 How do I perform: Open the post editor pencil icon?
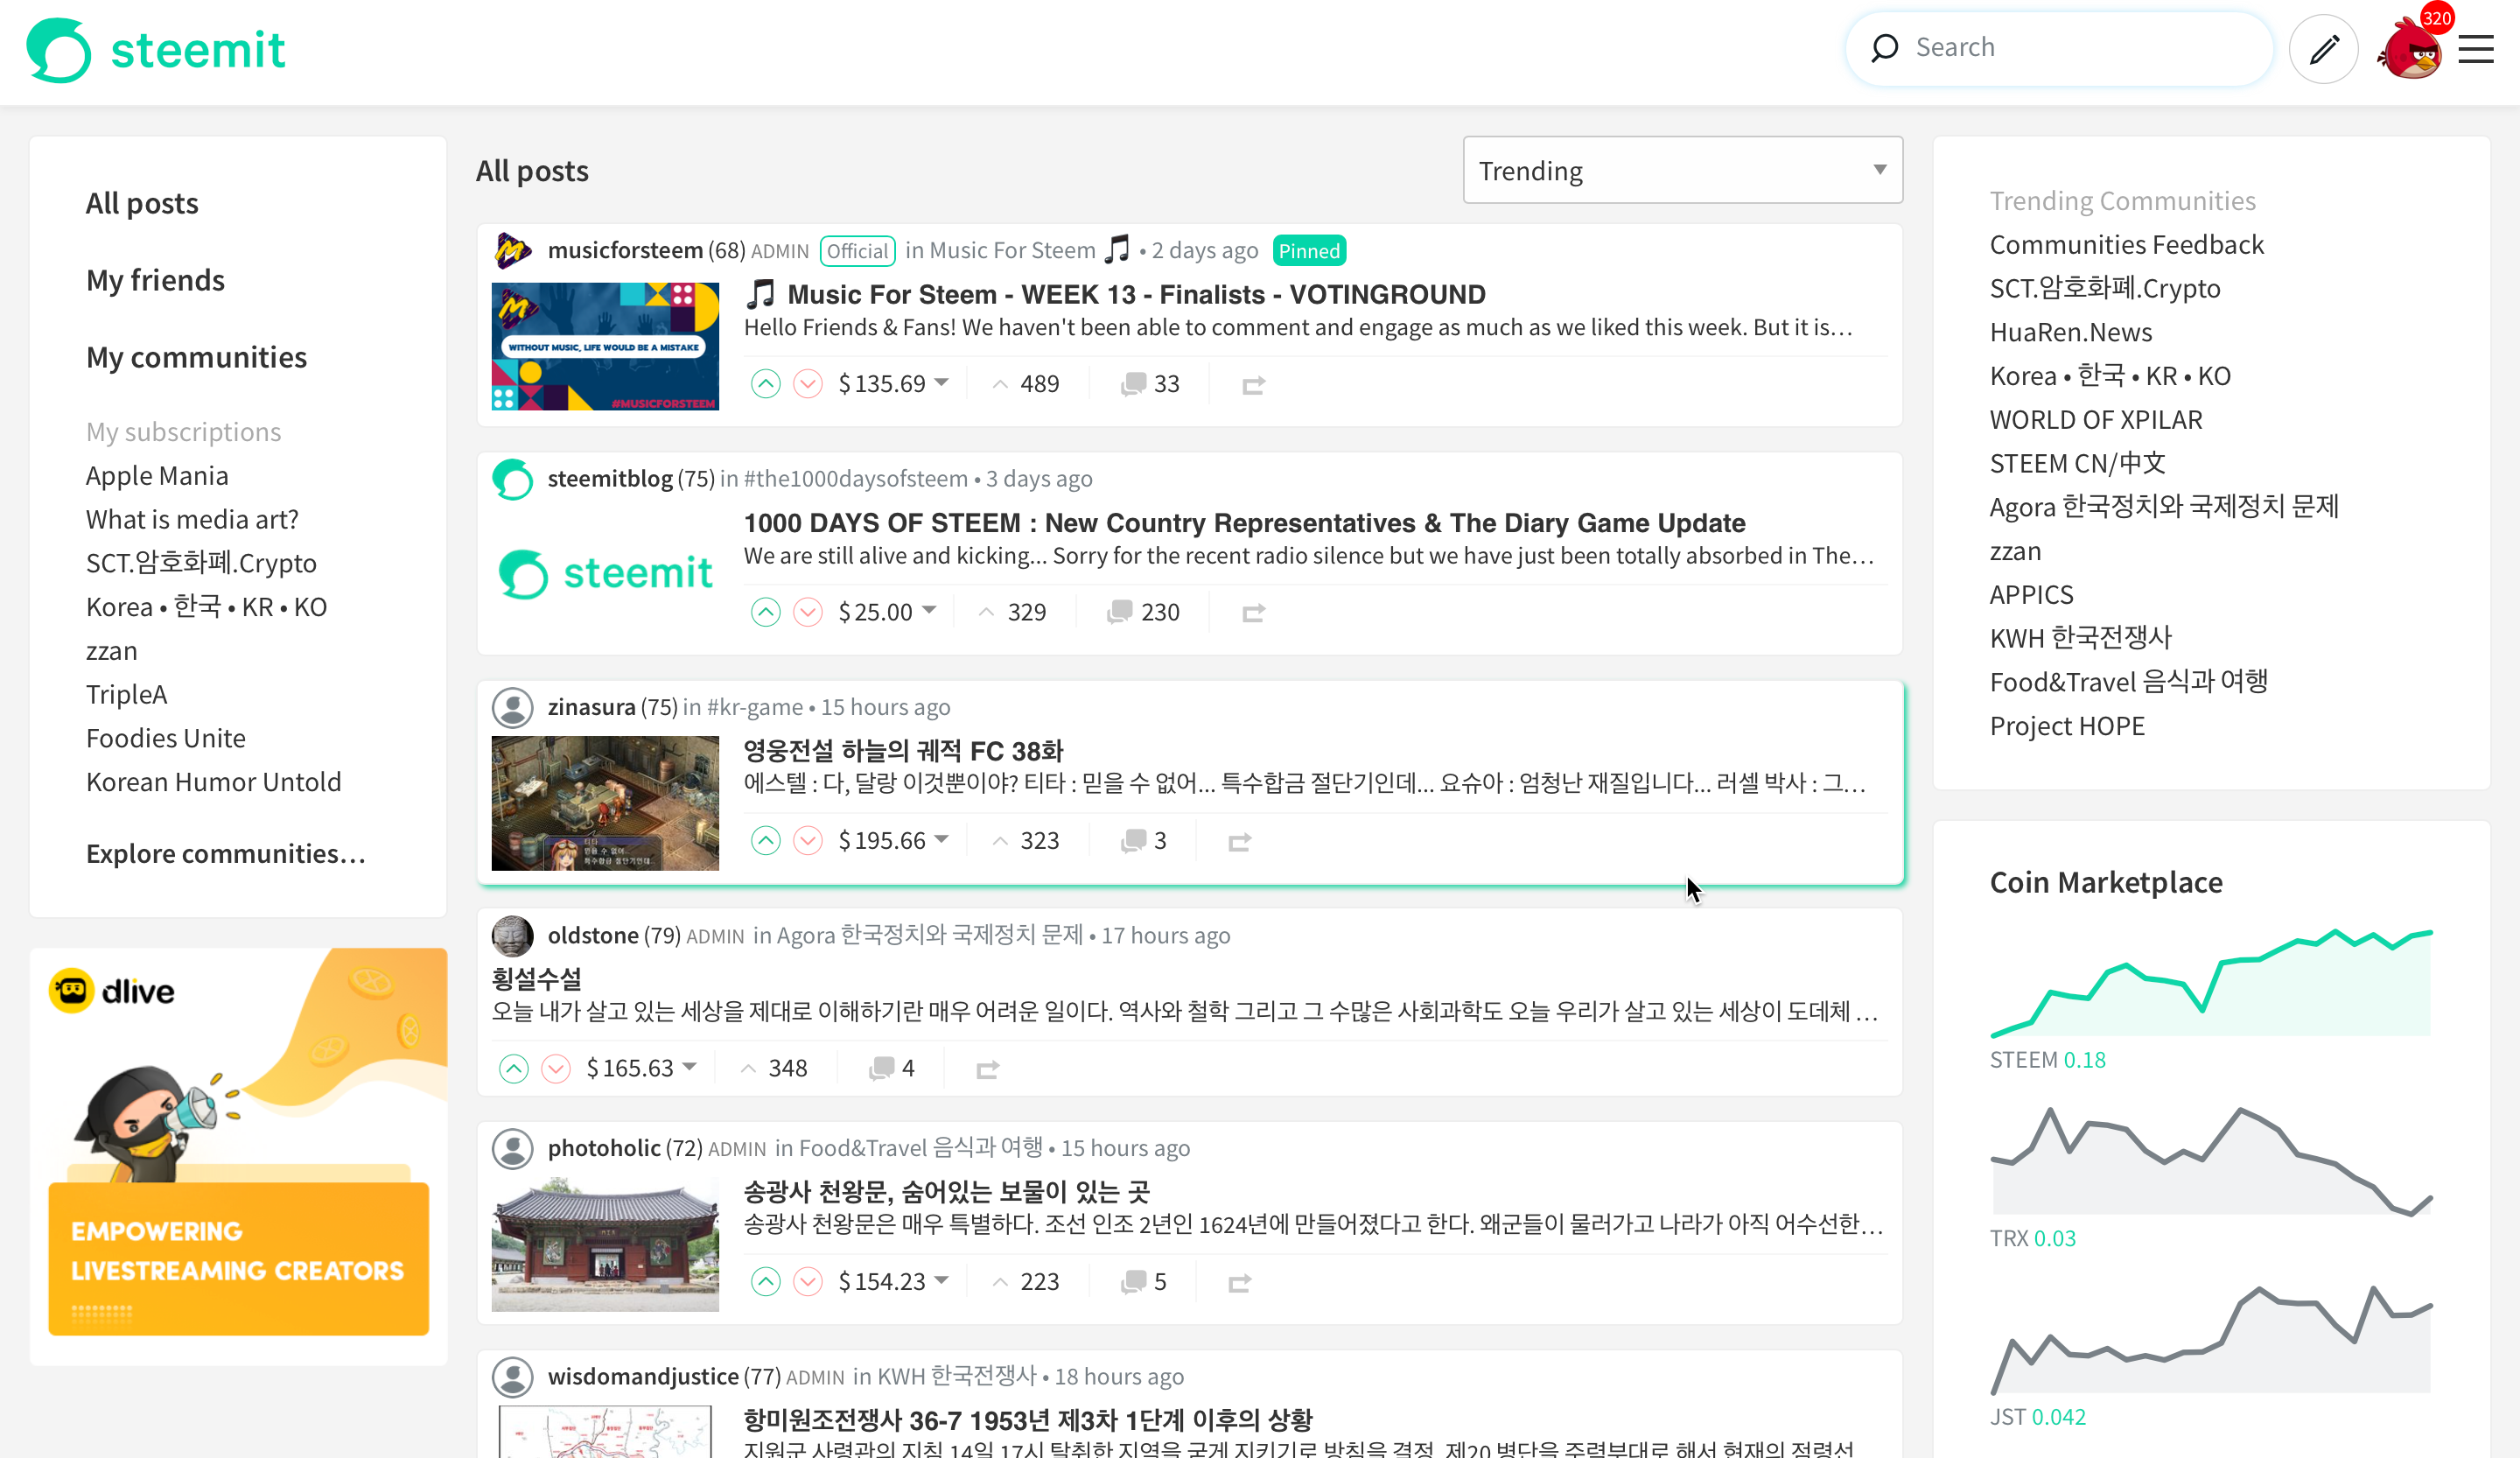(2324, 48)
